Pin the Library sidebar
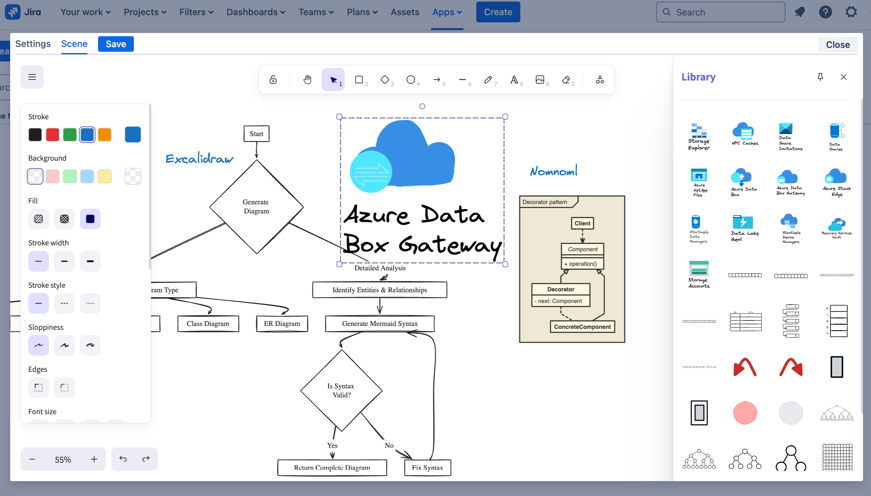 tap(820, 77)
